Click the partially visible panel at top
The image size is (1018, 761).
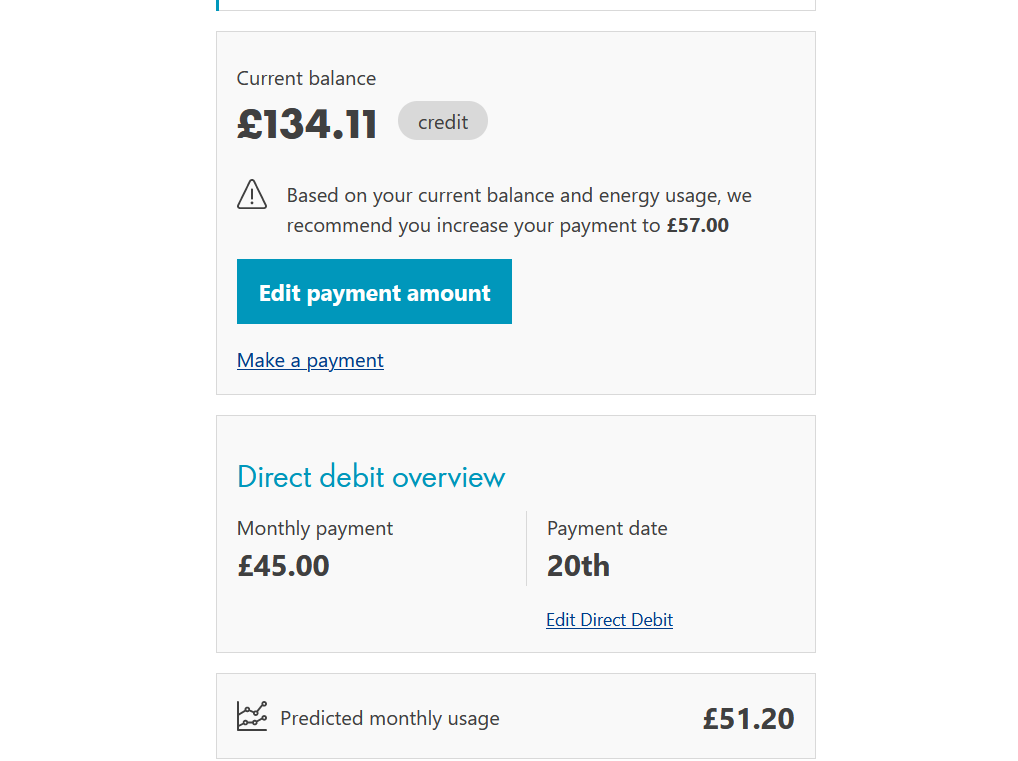click(515, 4)
